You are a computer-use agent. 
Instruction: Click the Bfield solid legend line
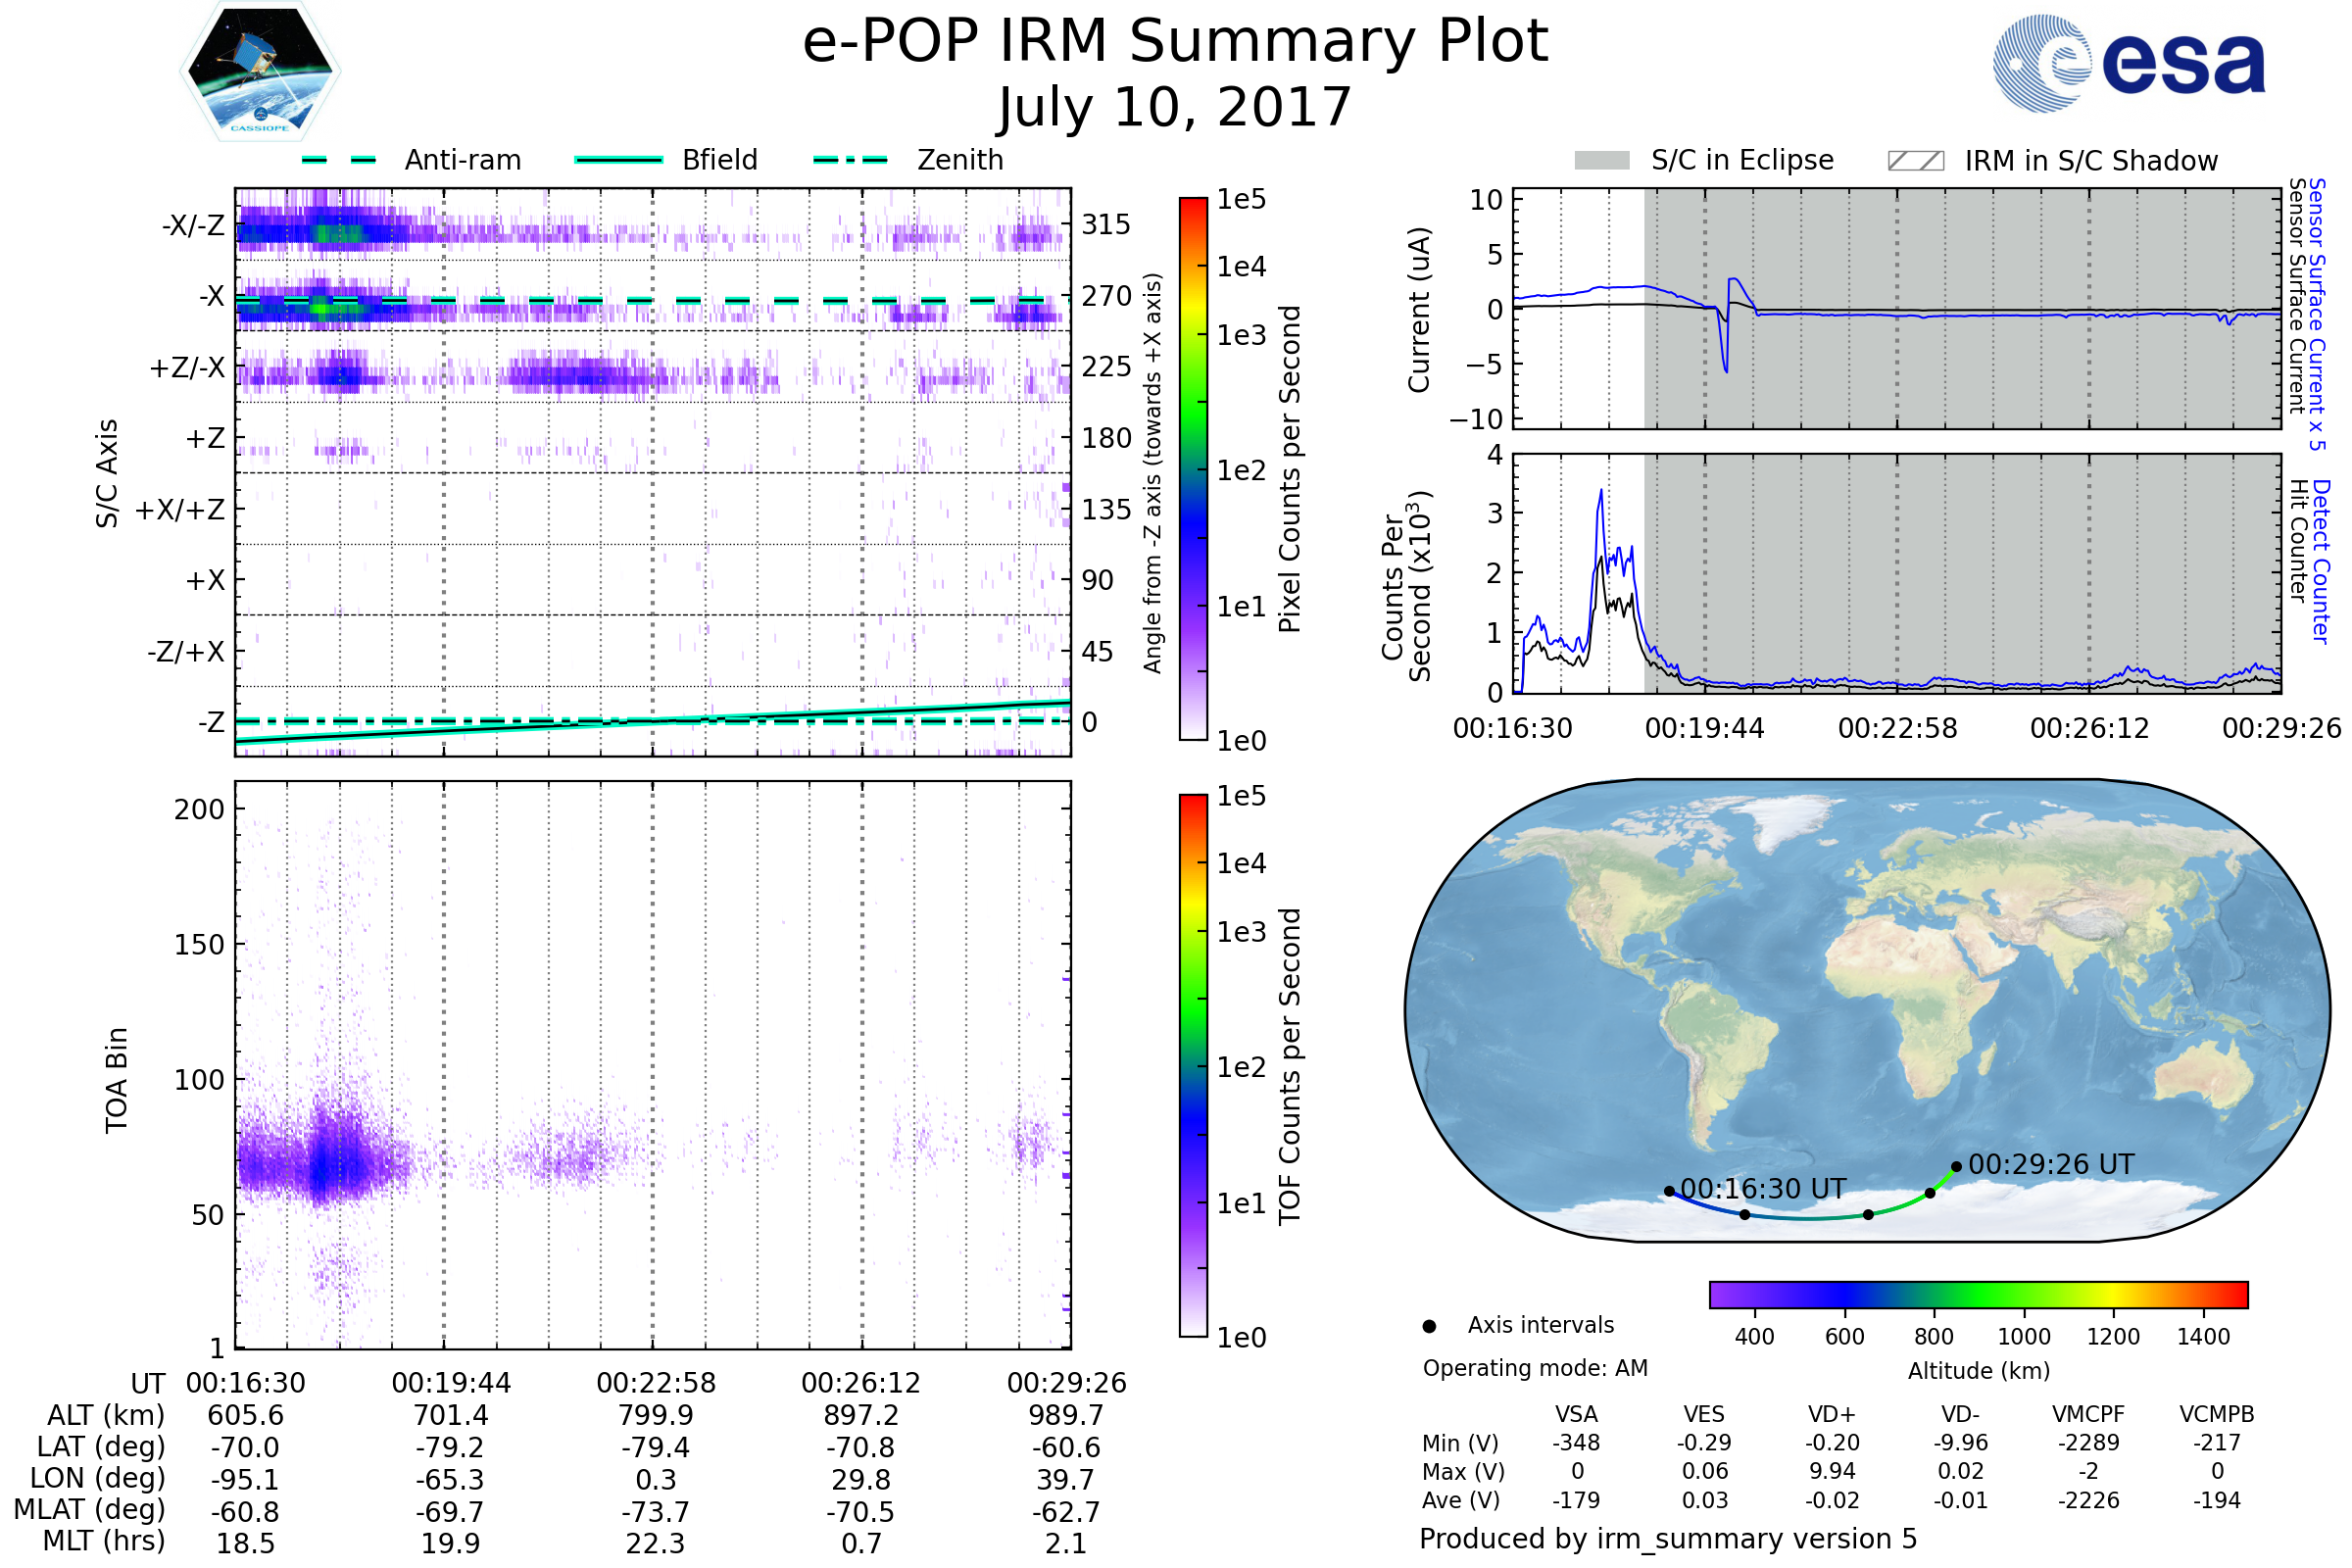coord(618,160)
